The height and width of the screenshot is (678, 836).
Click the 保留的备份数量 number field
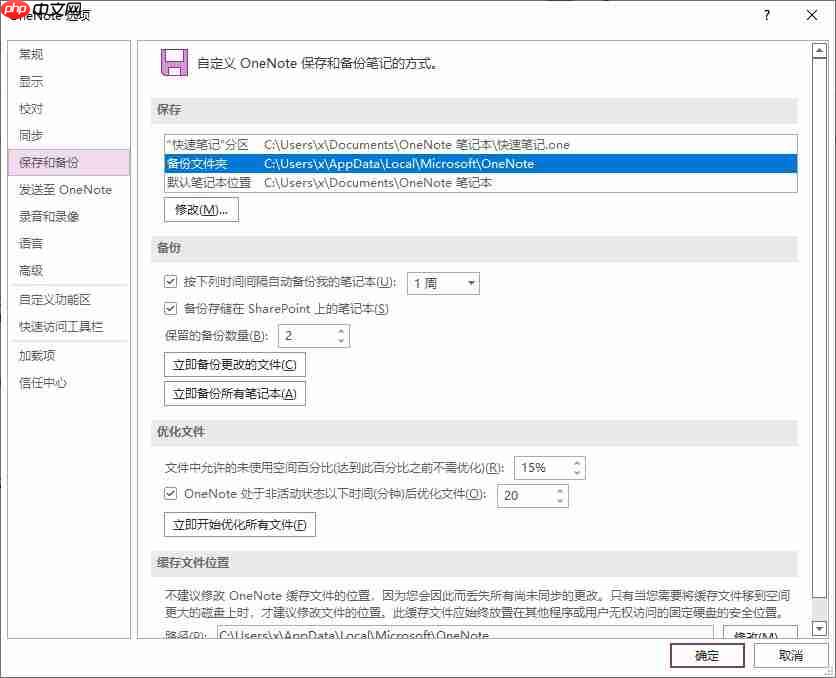pos(307,336)
